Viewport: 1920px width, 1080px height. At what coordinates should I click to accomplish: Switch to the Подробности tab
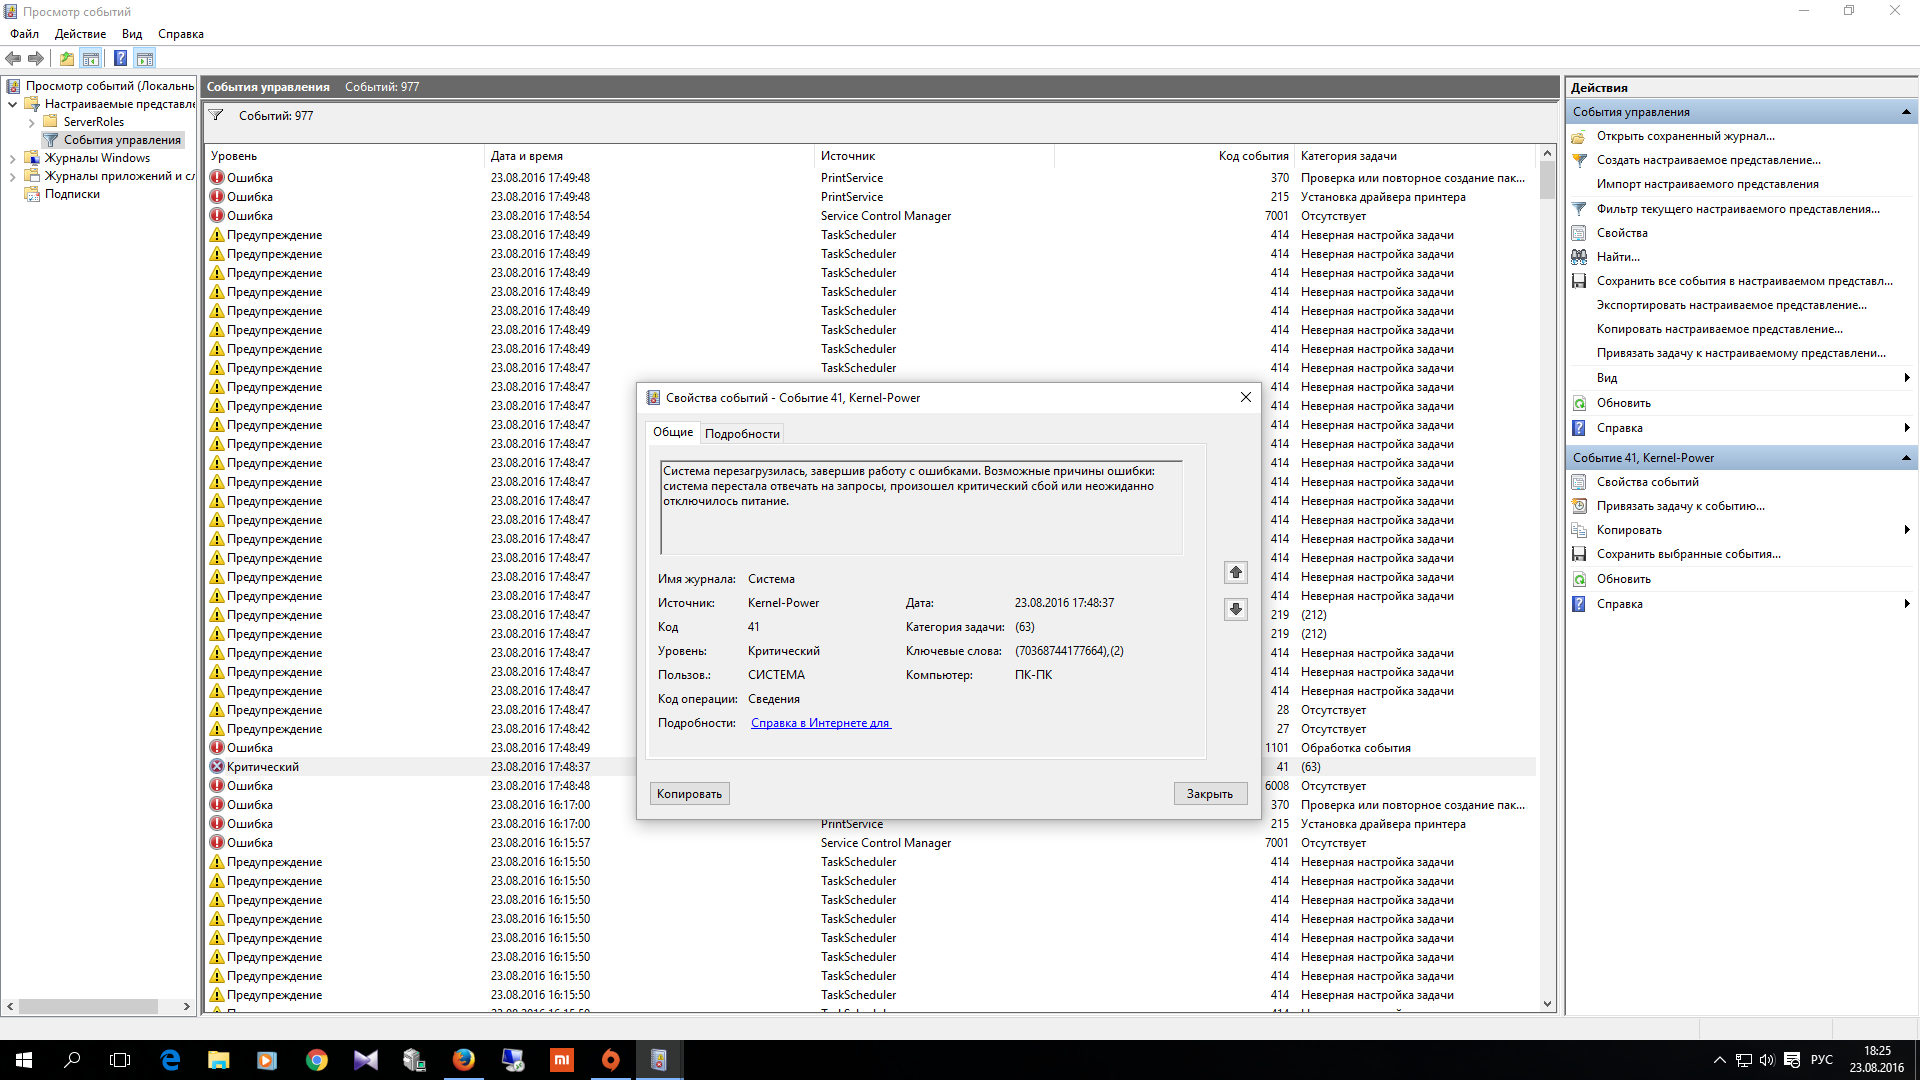[741, 434]
